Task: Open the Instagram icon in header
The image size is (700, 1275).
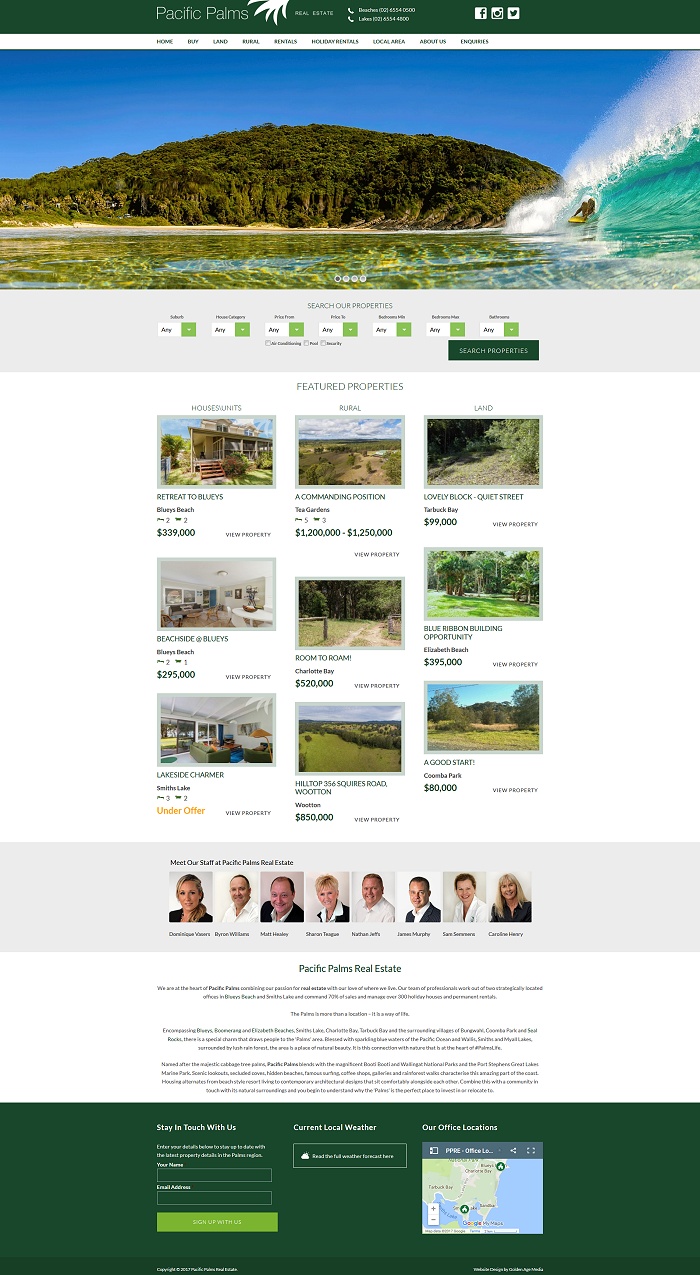Action: 497,13
